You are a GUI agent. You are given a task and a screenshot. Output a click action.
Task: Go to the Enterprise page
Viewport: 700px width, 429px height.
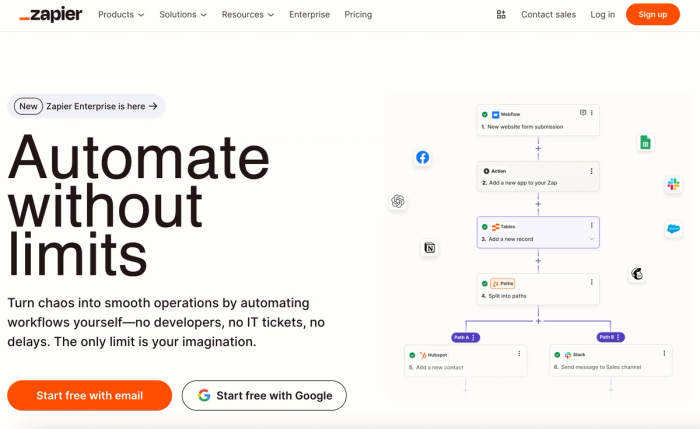coord(309,15)
